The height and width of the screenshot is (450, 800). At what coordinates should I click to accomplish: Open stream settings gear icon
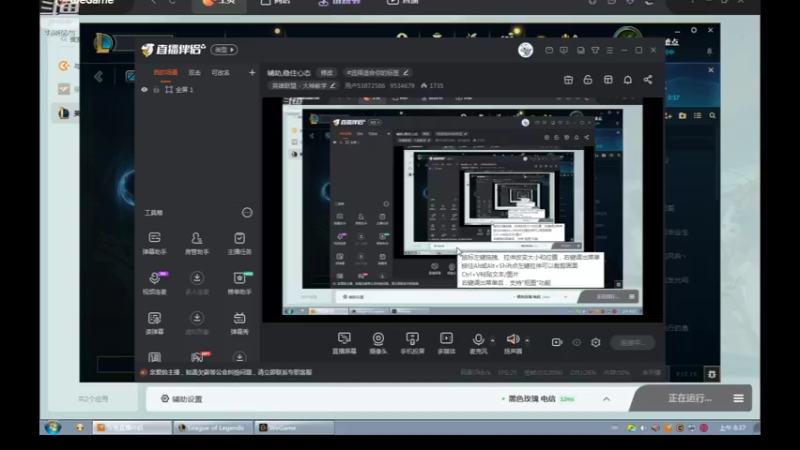[595, 342]
